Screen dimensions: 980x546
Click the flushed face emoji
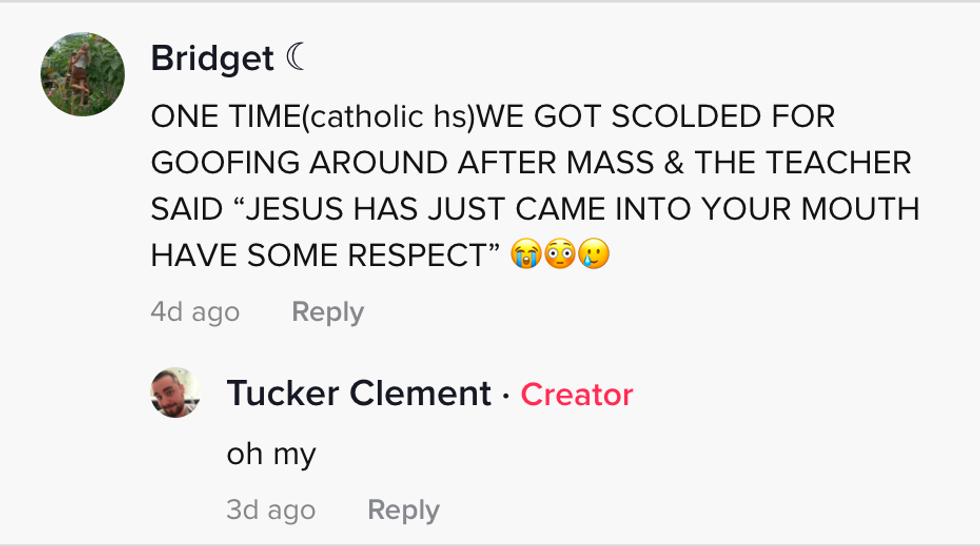coord(559,256)
